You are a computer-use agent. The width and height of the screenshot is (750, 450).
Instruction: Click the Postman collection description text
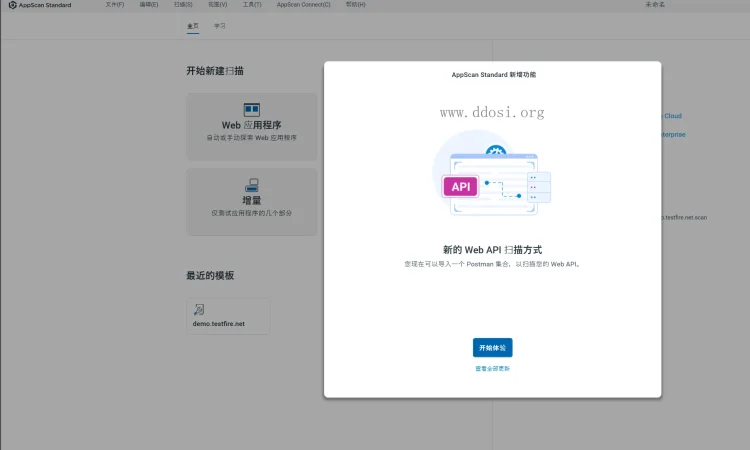tap(492, 264)
